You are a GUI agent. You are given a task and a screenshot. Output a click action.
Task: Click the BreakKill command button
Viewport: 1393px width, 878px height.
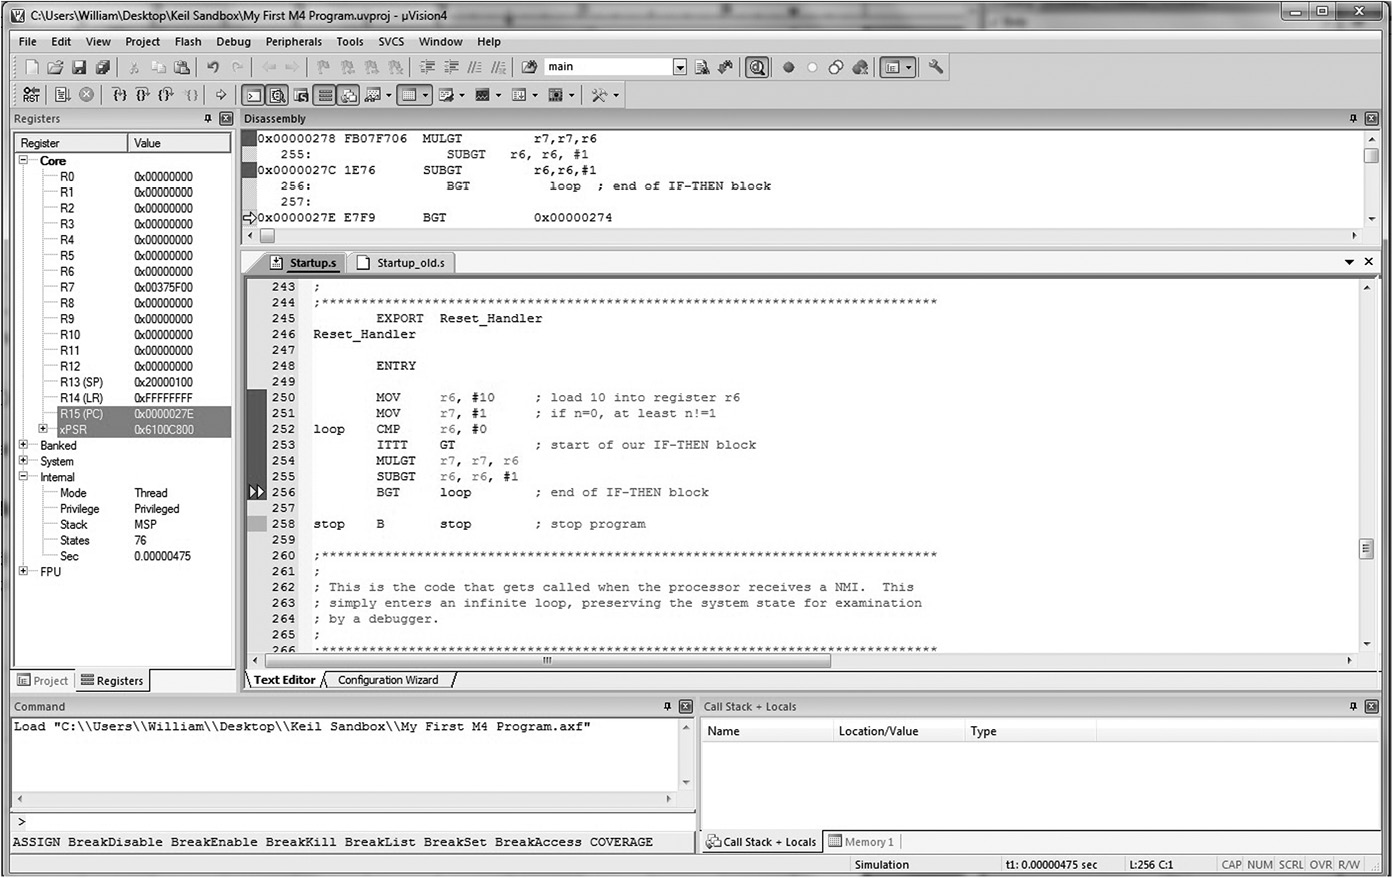pyautogui.click(x=301, y=841)
